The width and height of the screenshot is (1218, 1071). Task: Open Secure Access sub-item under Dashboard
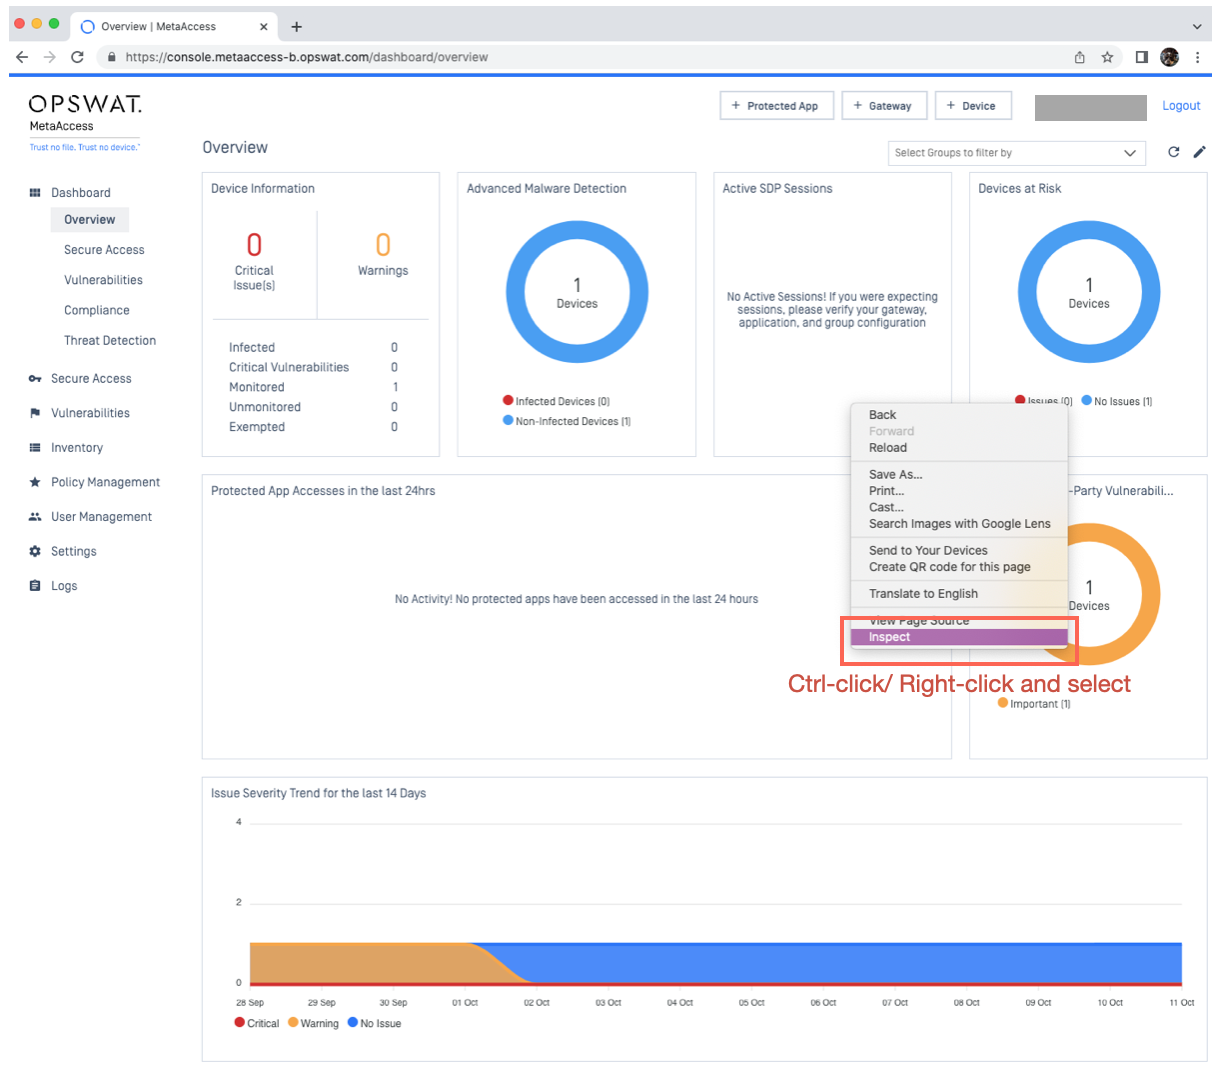click(x=104, y=250)
